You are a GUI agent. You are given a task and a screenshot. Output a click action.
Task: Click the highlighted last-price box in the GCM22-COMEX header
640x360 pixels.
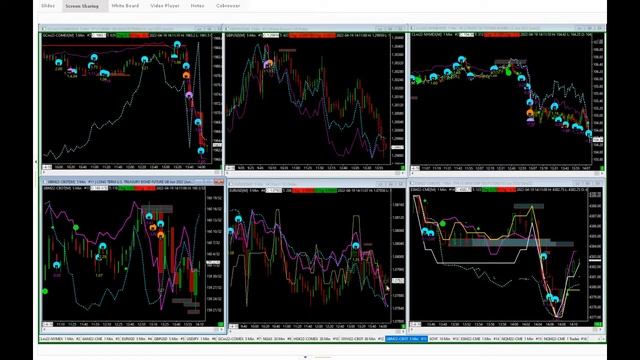[x=99, y=36]
